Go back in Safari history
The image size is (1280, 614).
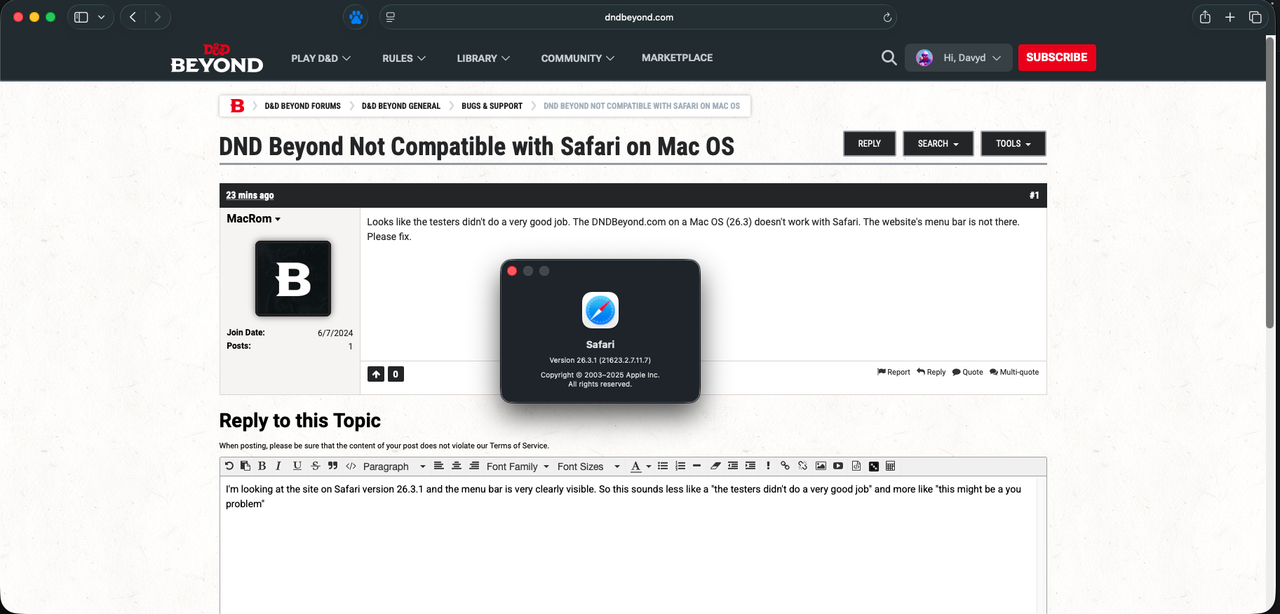pyautogui.click(x=133, y=17)
